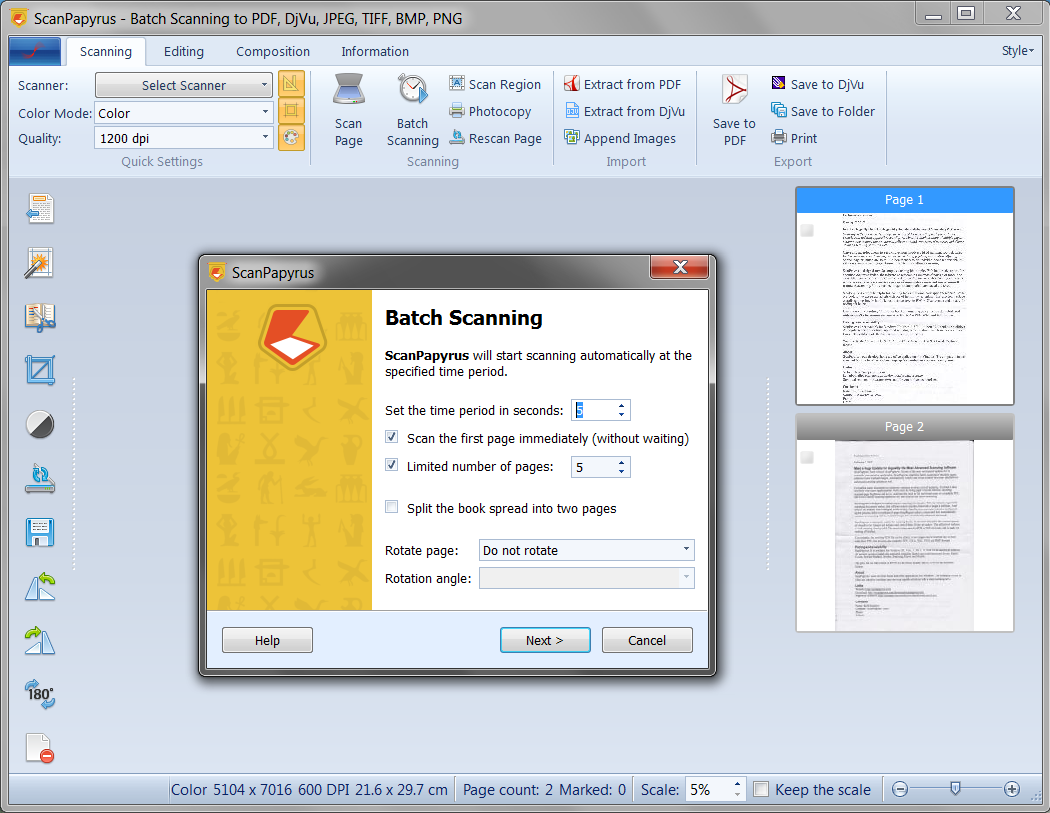
Task: Uncheck Scan the first page immediately
Action: click(392, 437)
